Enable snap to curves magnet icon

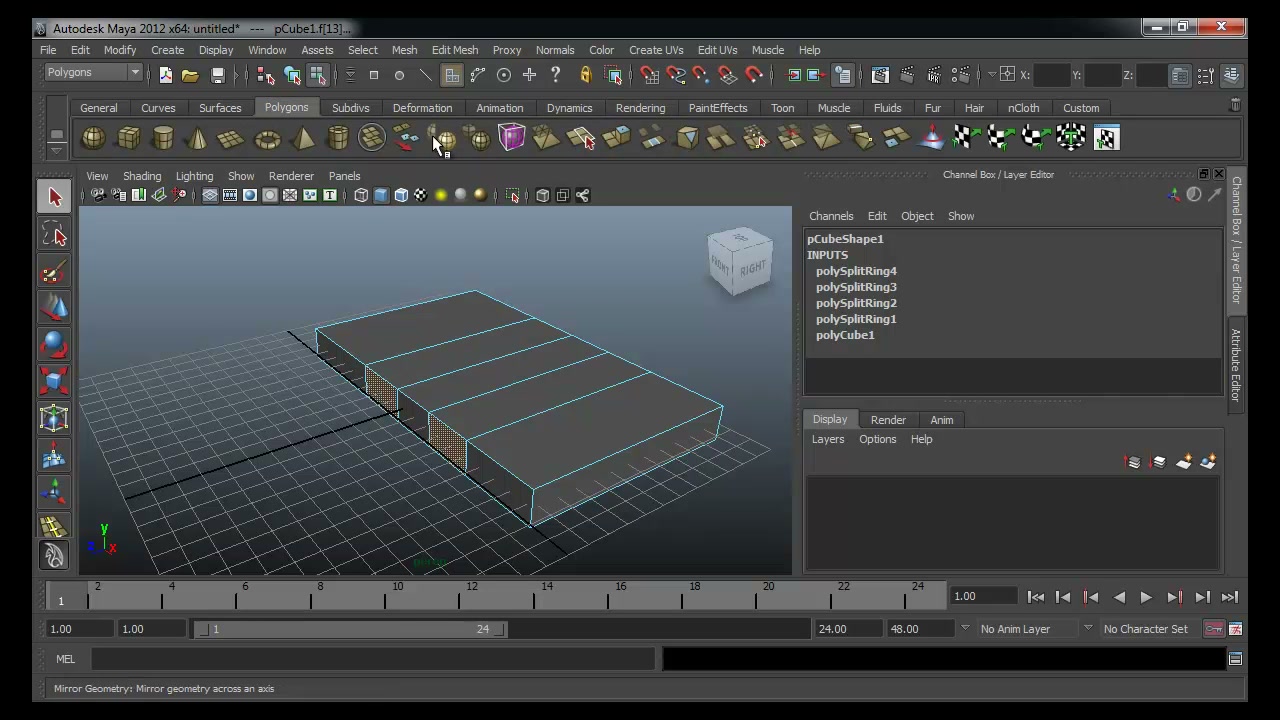coord(676,75)
